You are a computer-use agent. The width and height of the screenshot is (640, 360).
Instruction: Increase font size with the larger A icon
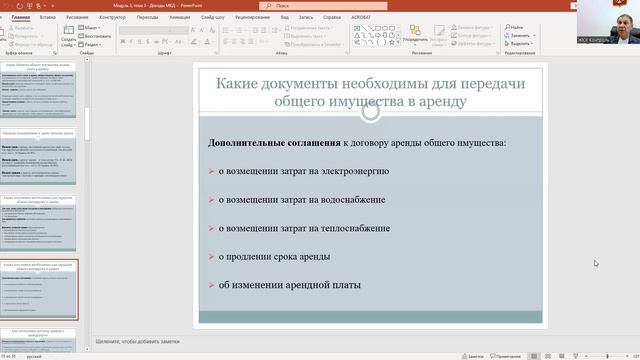(193, 30)
